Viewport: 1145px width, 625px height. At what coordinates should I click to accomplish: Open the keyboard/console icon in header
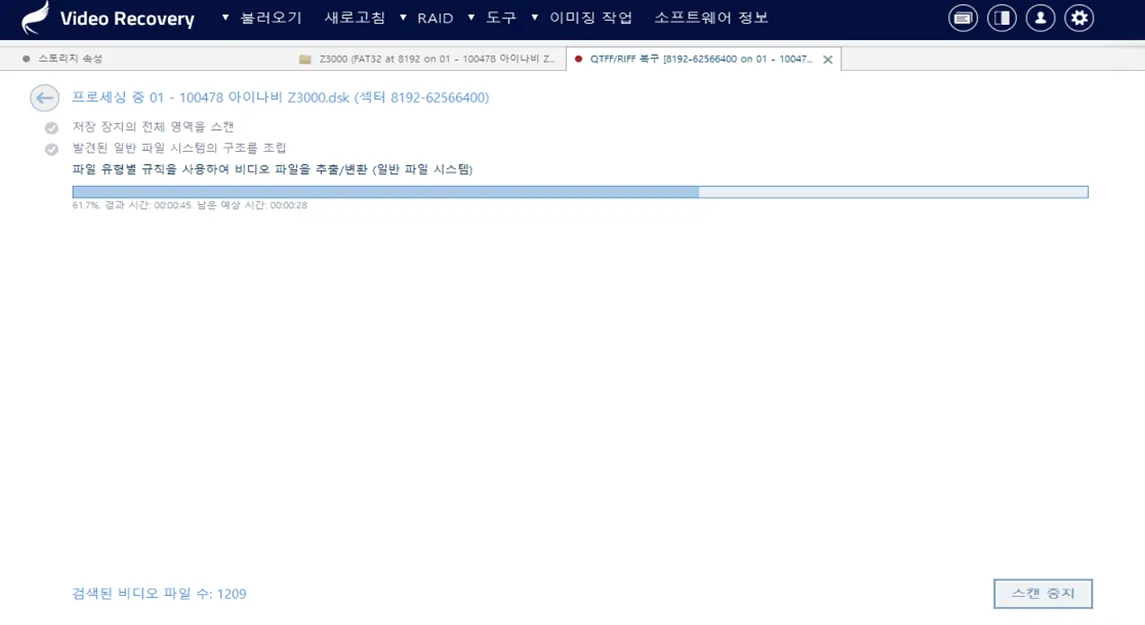[963, 18]
